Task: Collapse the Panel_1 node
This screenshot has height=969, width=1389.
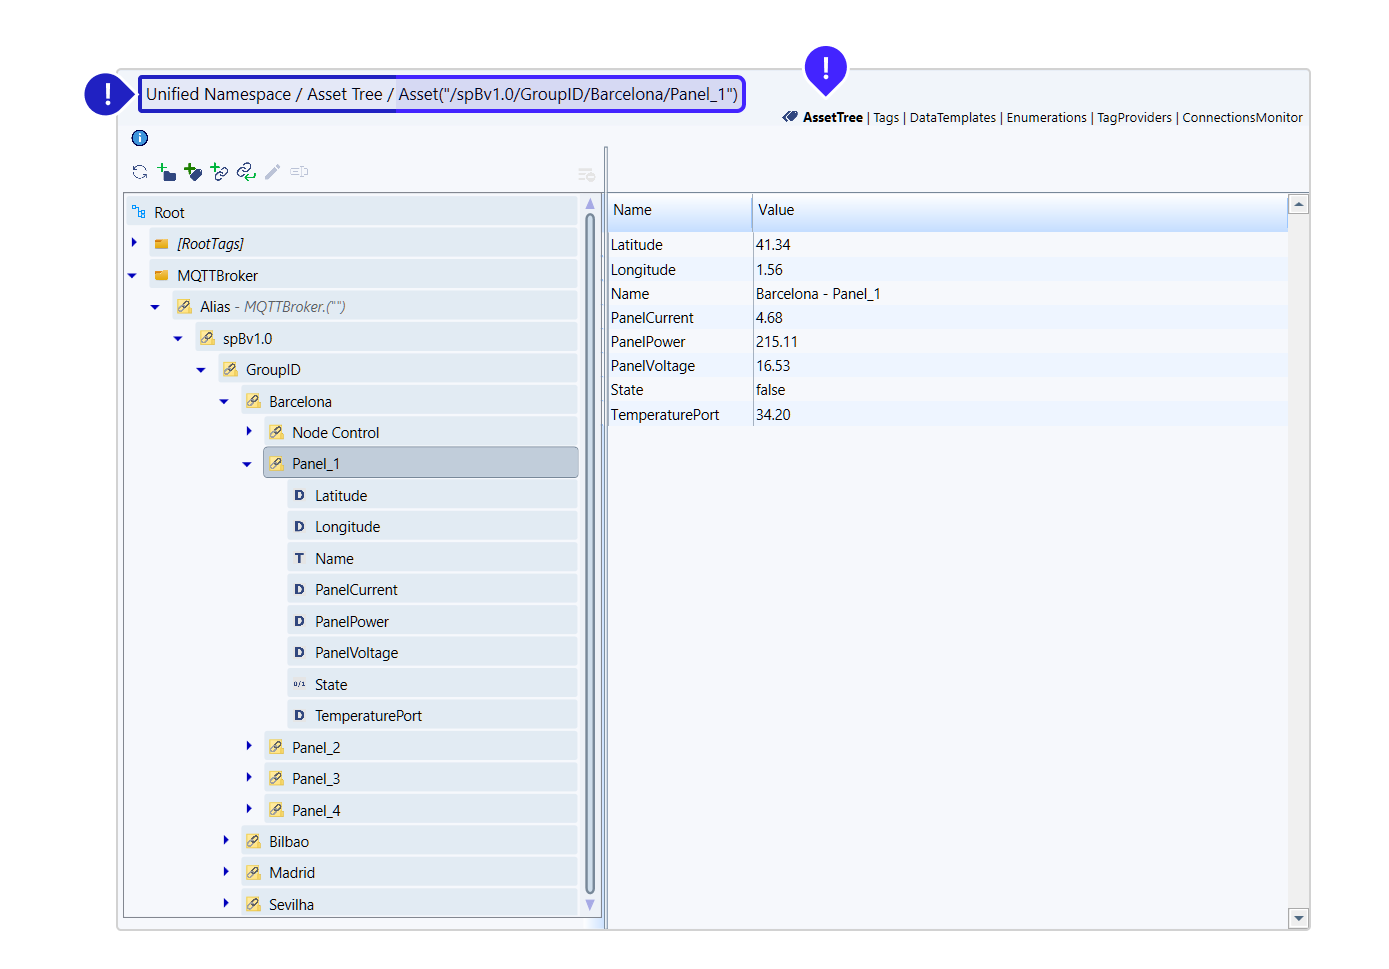Action: coord(247,464)
